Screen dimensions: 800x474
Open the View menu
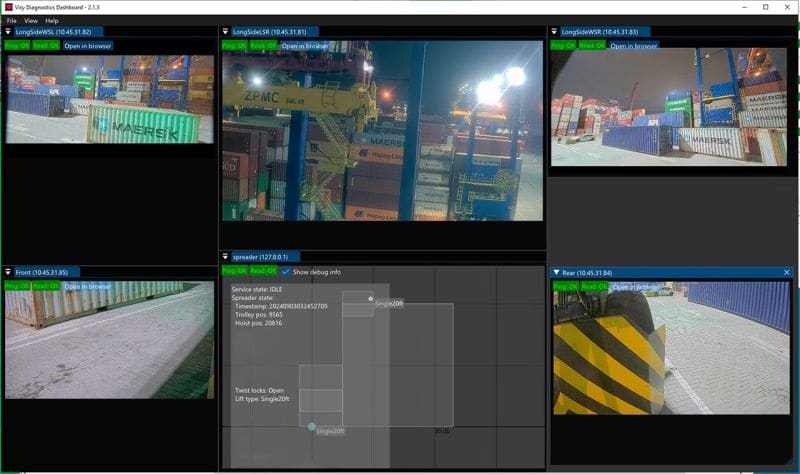(x=31, y=21)
